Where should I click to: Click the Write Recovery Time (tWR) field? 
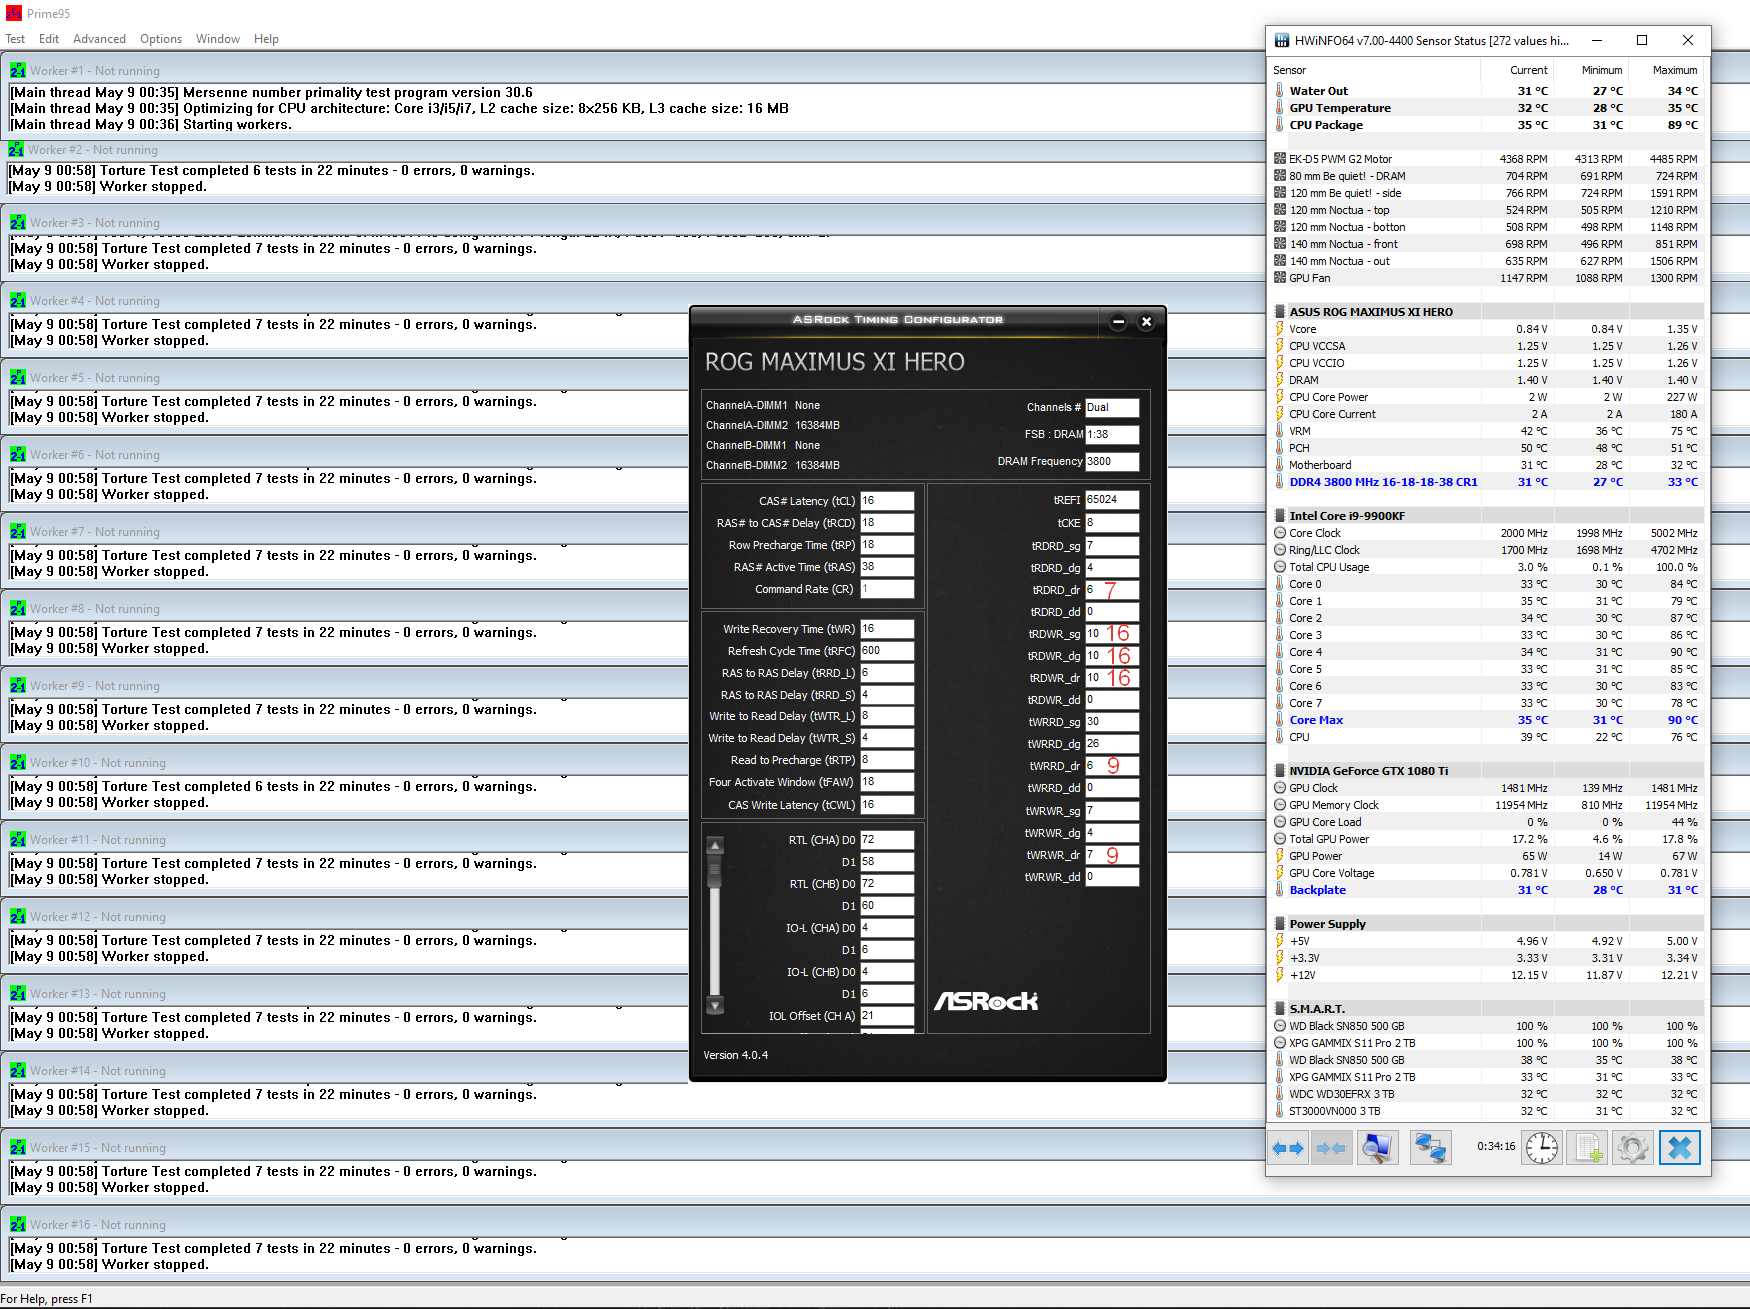point(887,629)
